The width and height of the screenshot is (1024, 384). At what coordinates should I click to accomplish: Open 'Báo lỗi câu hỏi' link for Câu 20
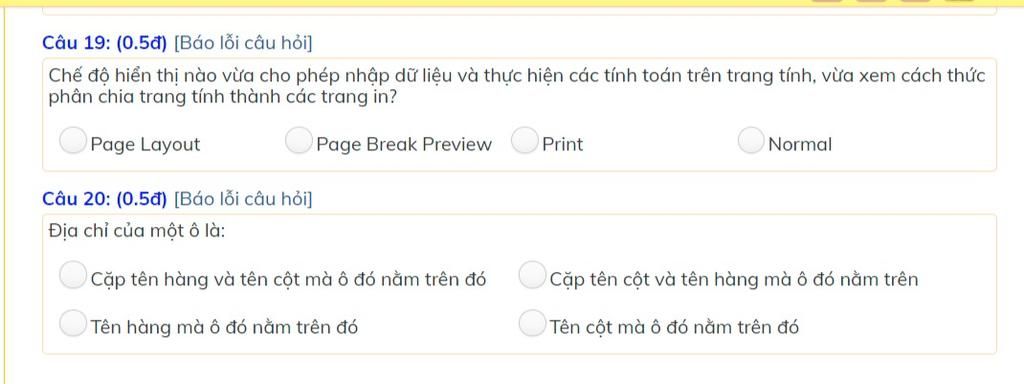[243, 199]
